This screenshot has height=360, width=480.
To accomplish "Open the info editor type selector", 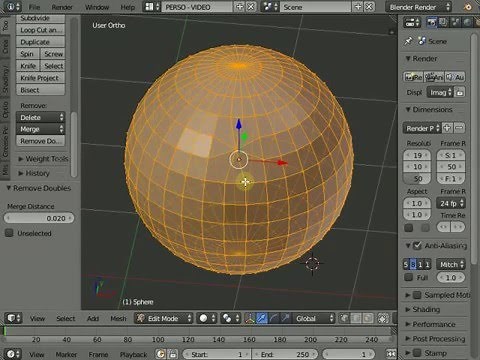I will coord(14,7).
